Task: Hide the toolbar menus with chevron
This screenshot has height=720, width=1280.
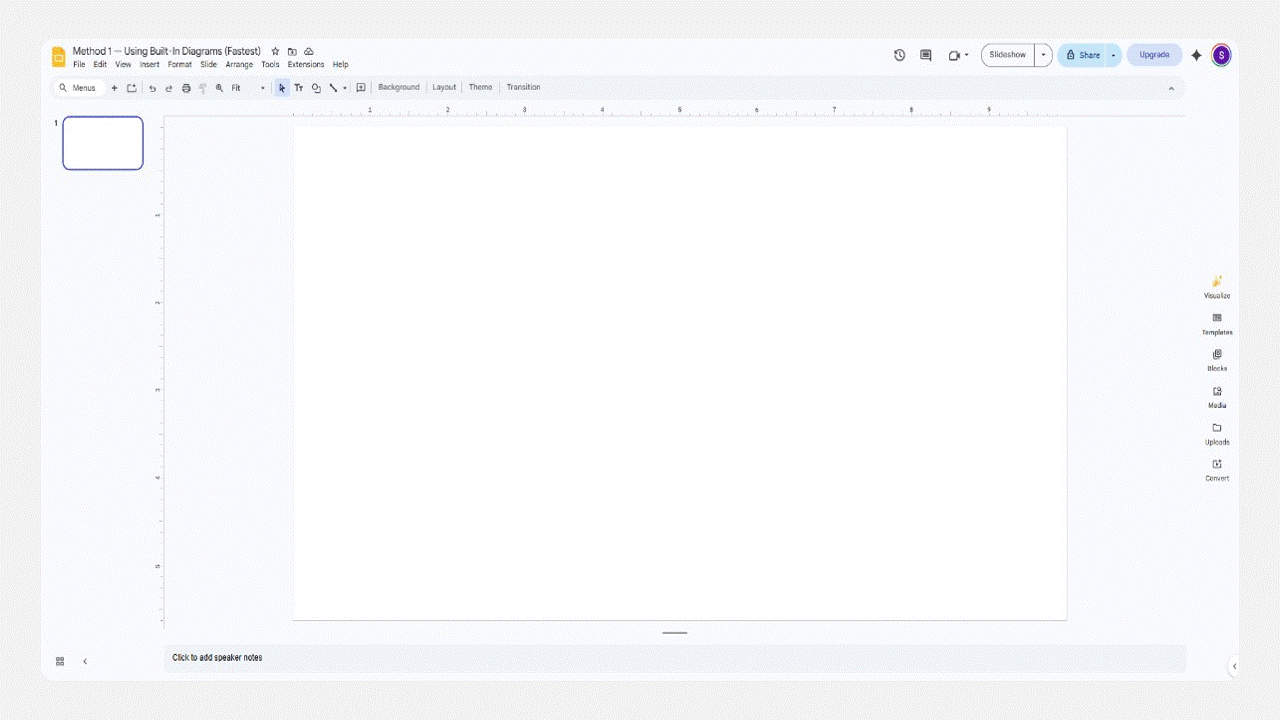Action: click(1171, 88)
